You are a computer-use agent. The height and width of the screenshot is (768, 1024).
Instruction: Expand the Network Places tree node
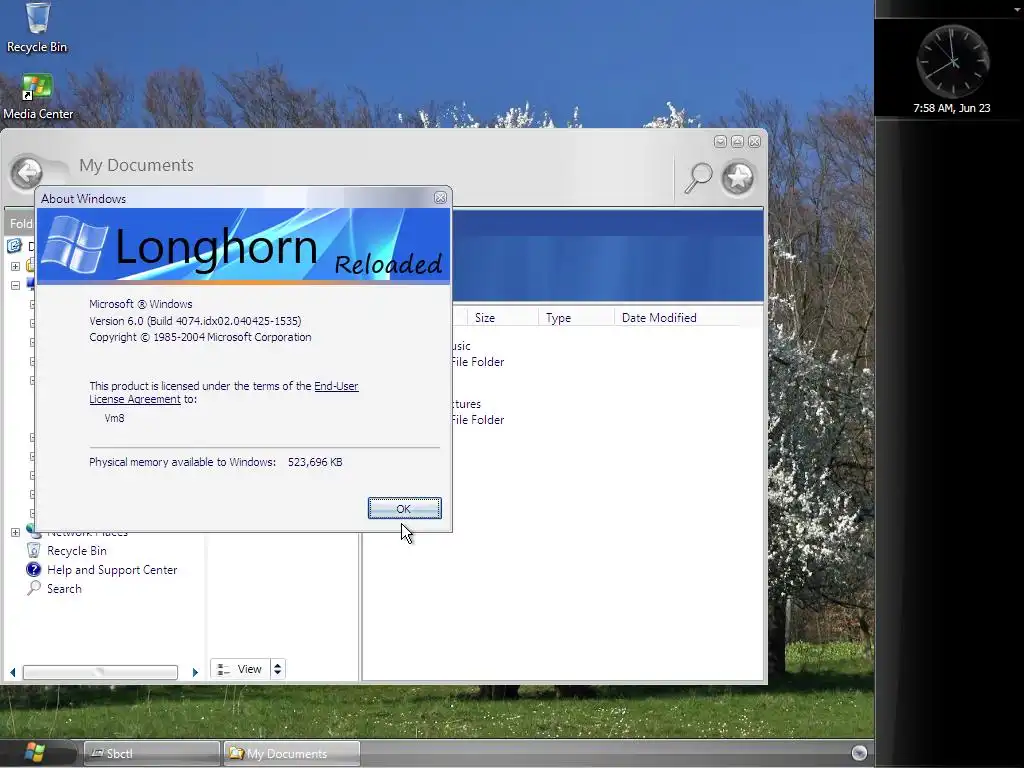click(15, 532)
